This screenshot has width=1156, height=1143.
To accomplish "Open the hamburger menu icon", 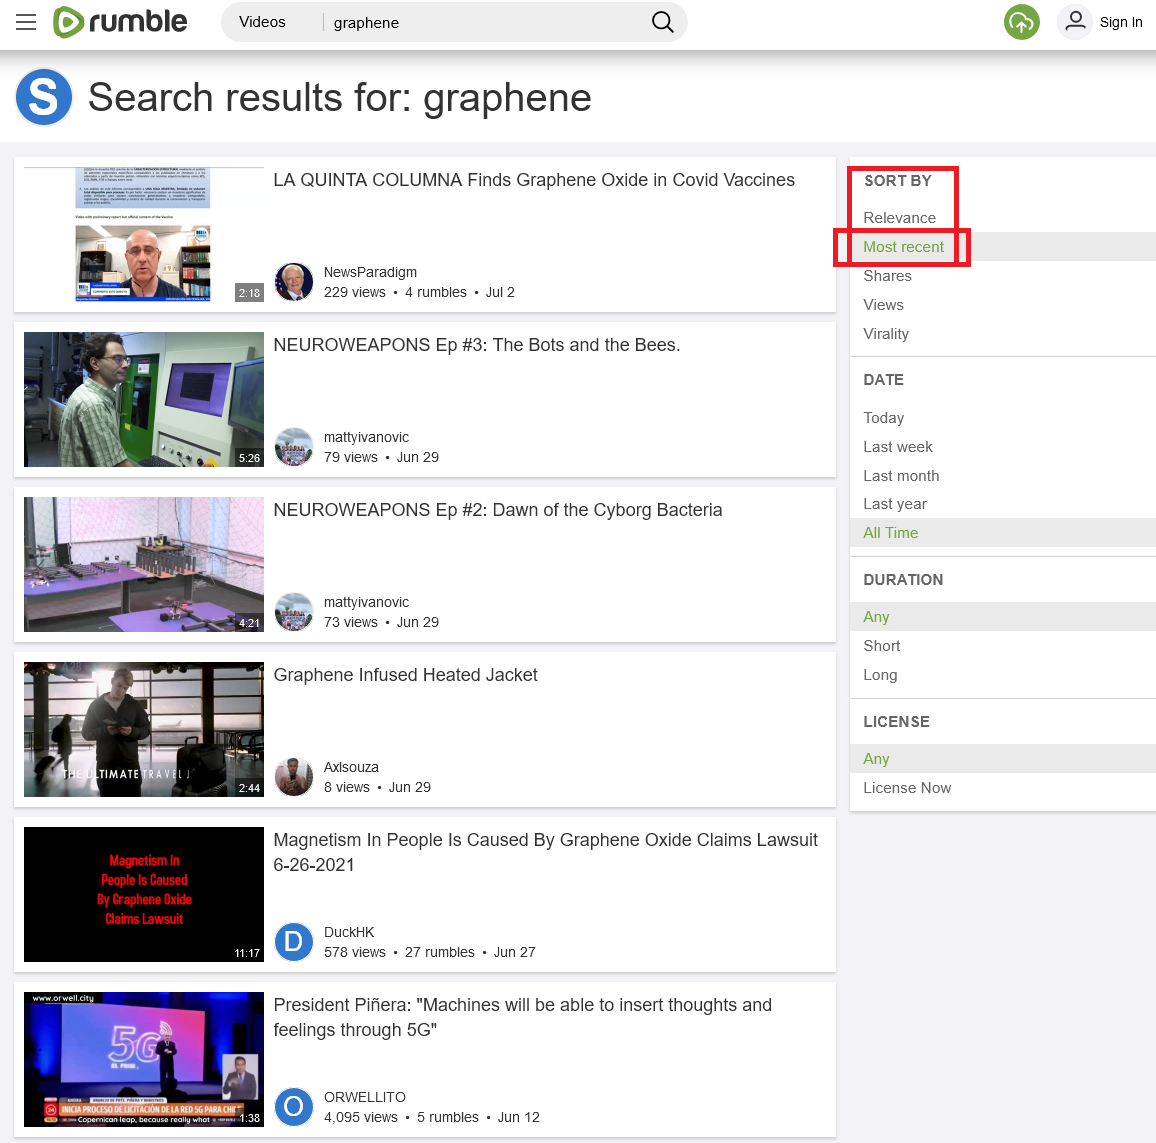I will point(26,22).
